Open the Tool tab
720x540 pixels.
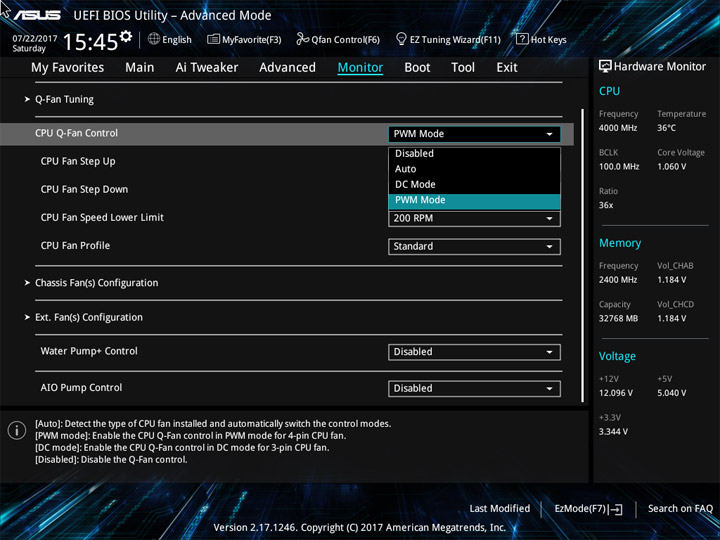point(463,68)
